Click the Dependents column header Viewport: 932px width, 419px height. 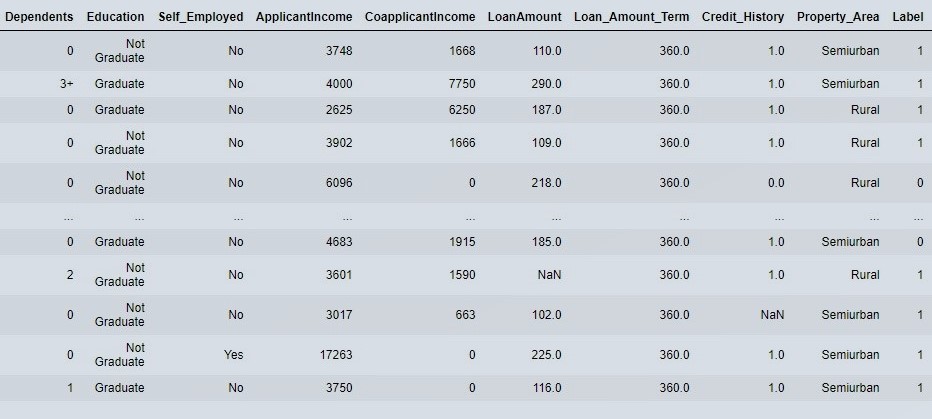tap(39, 17)
